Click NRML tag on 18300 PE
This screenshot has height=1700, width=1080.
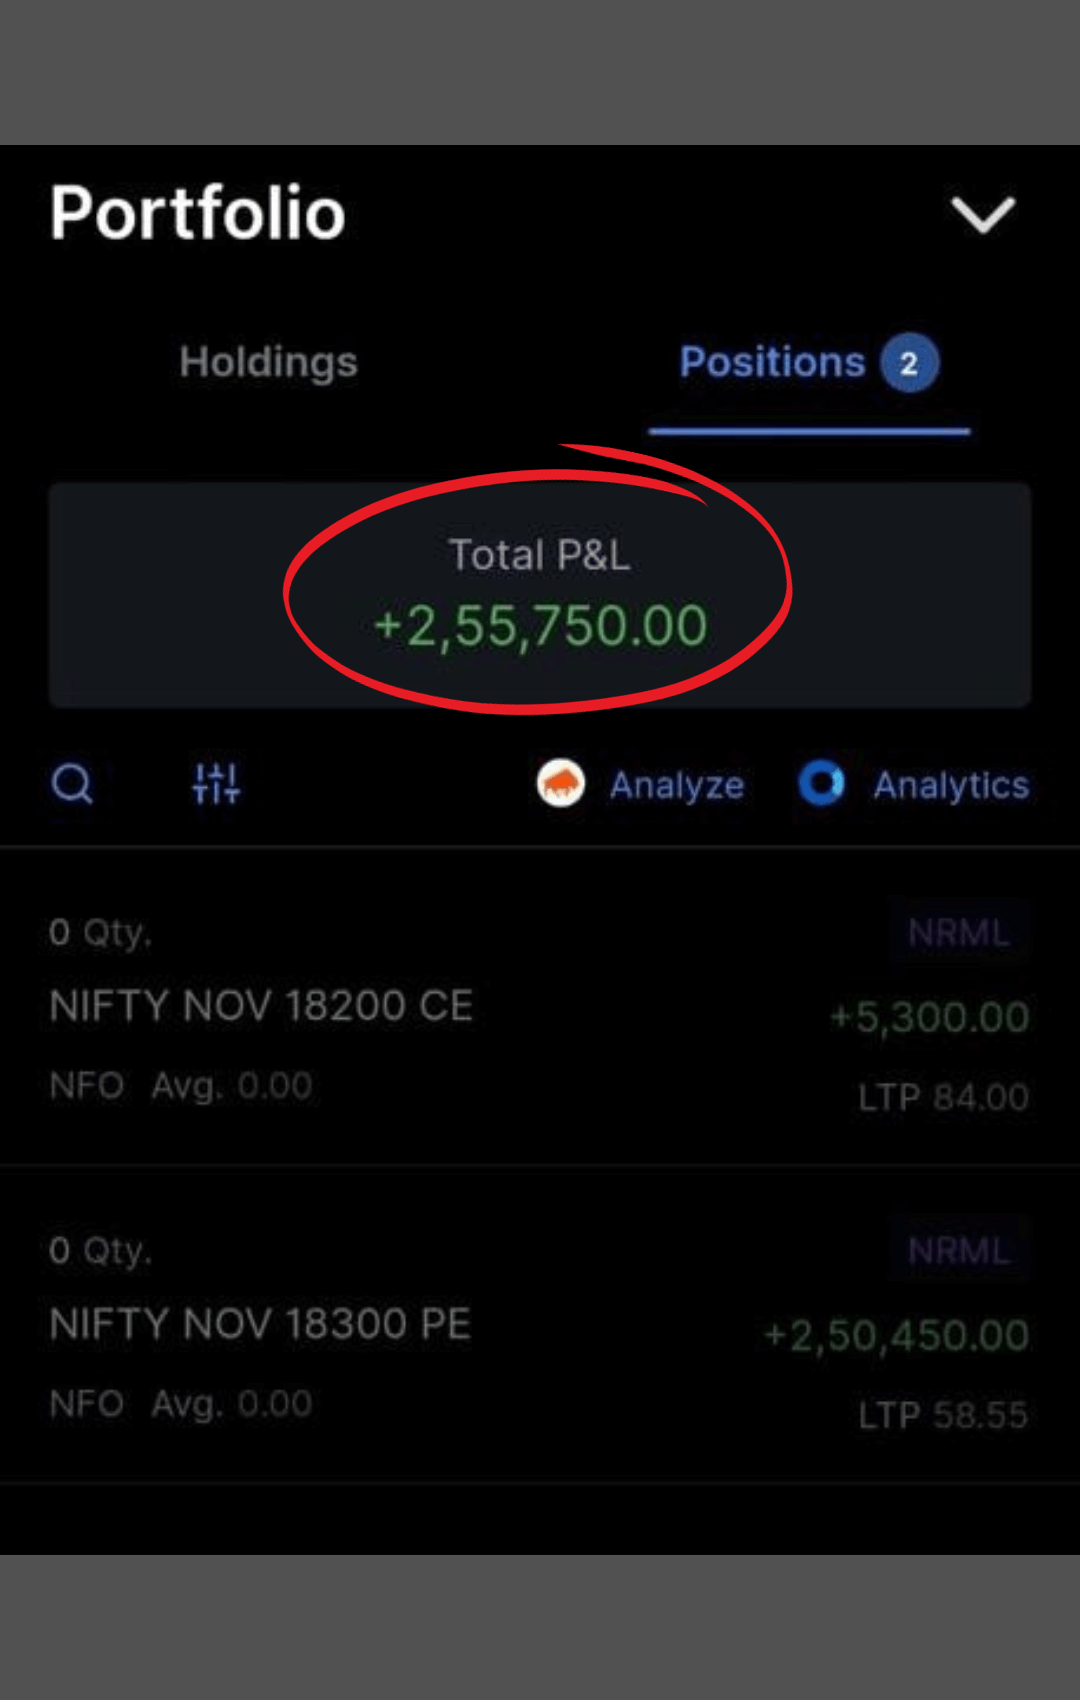pyautogui.click(x=958, y=1250)
